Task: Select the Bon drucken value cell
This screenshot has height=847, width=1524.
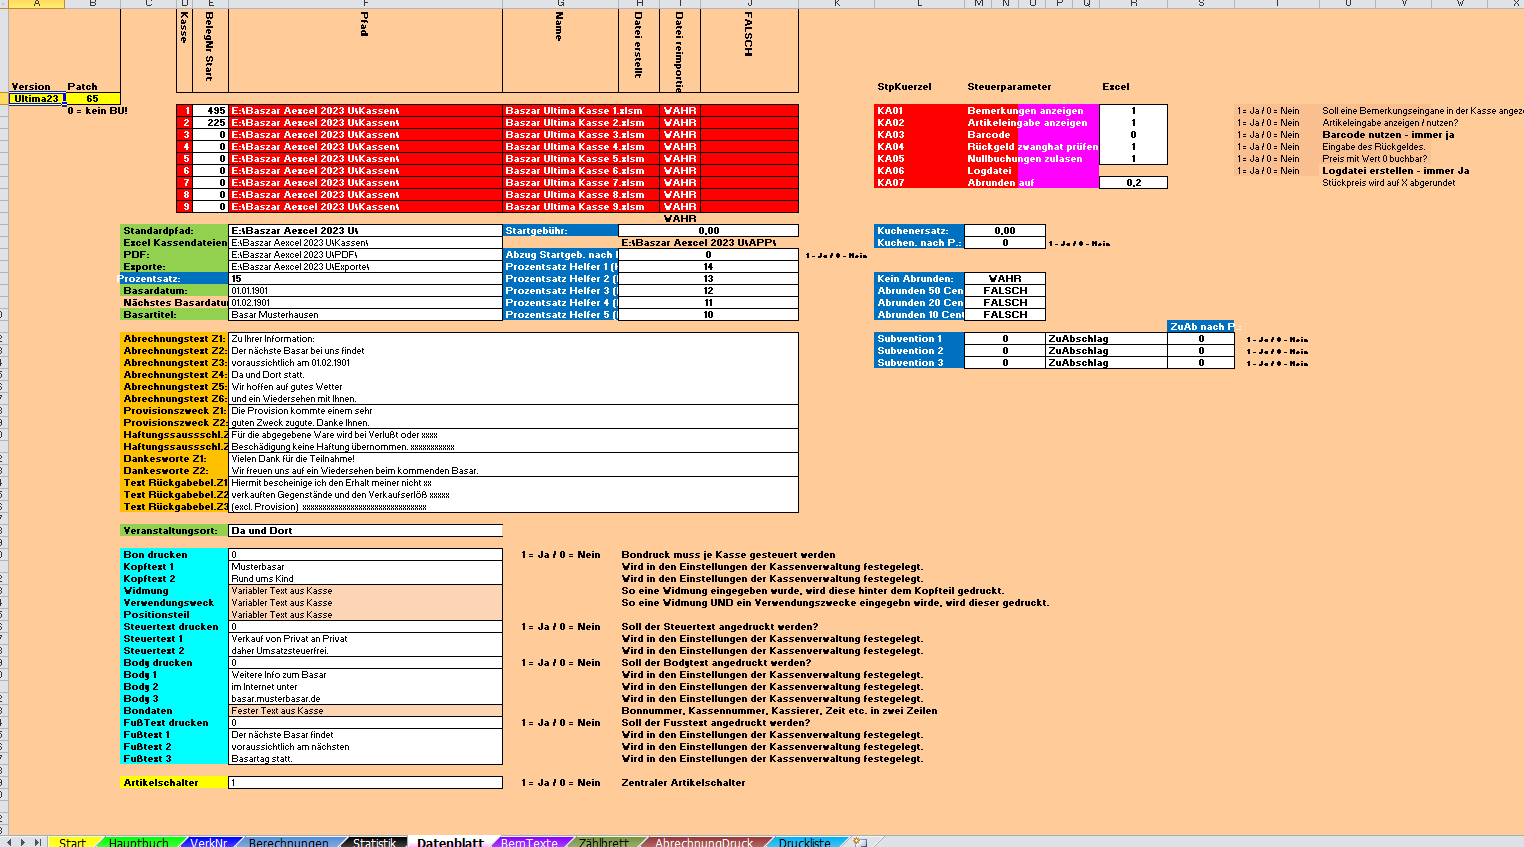Action: [365, 555]
